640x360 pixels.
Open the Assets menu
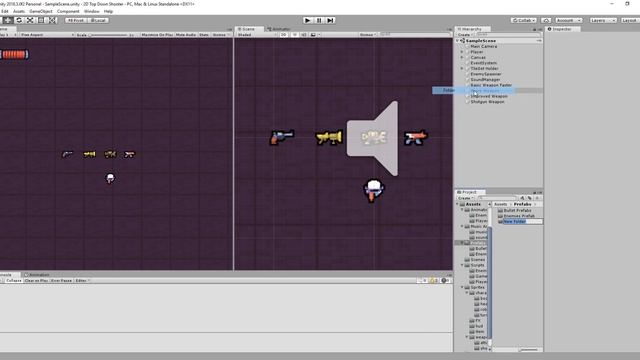point(19,11)
